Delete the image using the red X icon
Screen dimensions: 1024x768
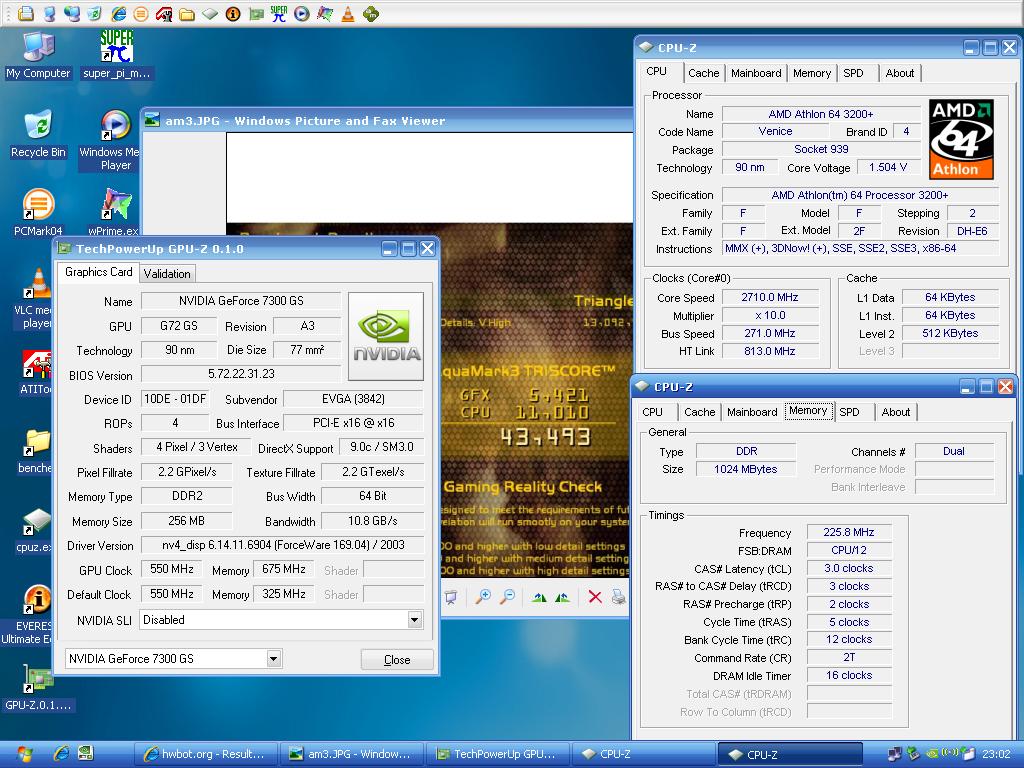click(595, 596)
